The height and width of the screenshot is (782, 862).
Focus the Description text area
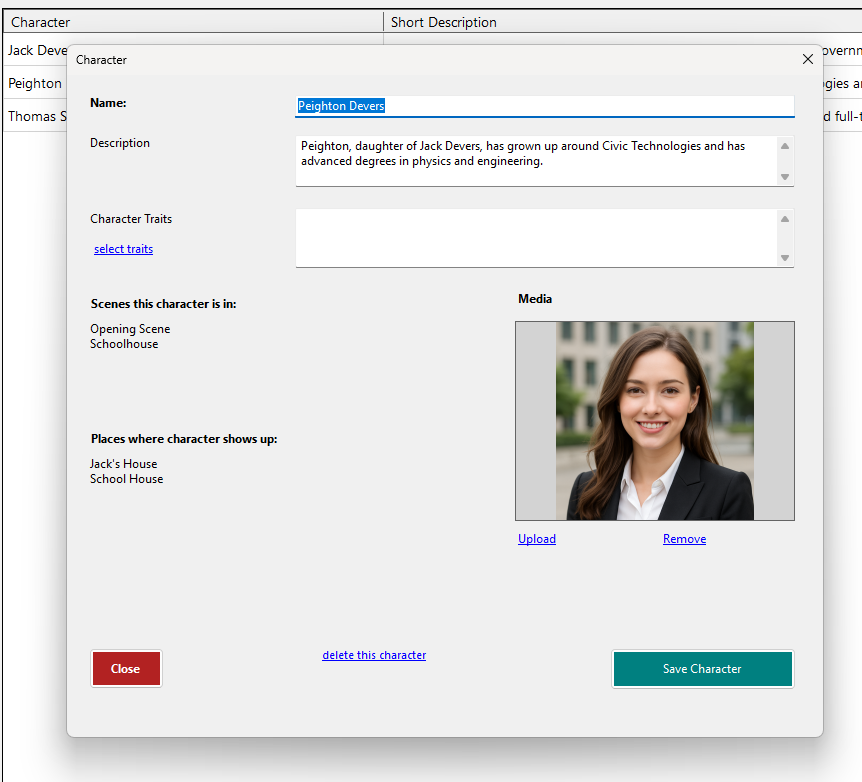click(535, 161)
